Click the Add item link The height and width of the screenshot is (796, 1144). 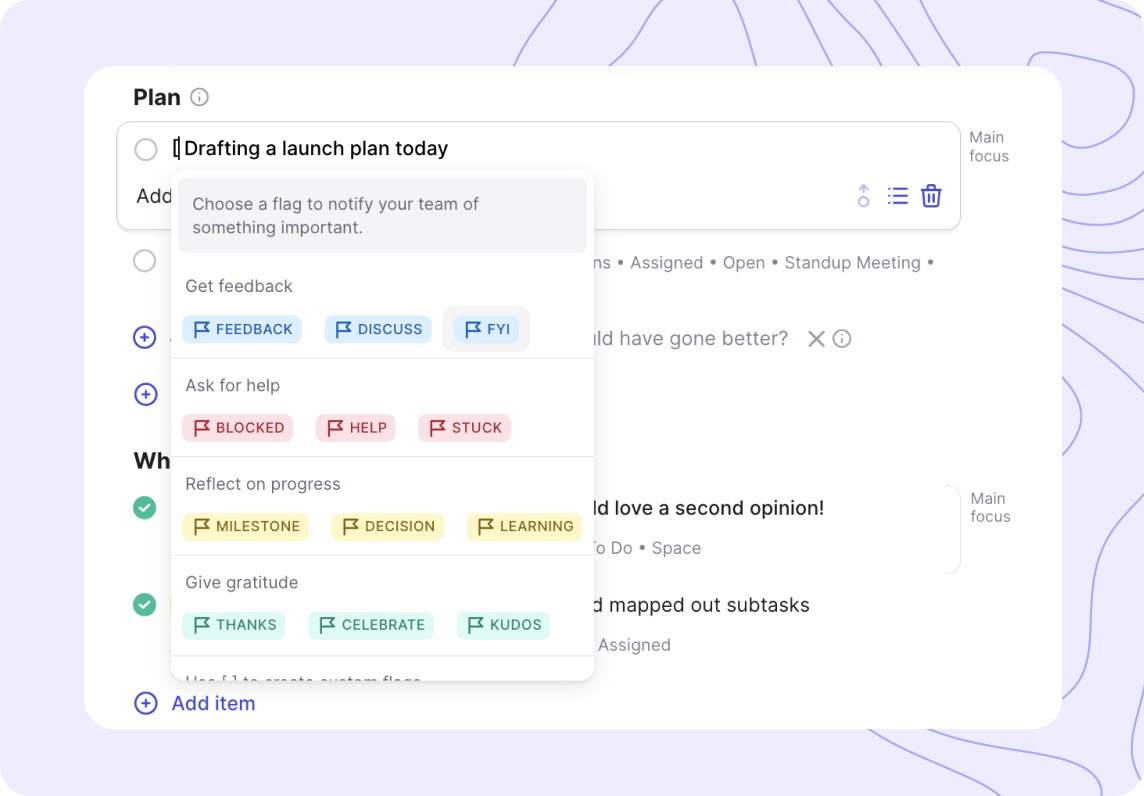tap(213, 703)
